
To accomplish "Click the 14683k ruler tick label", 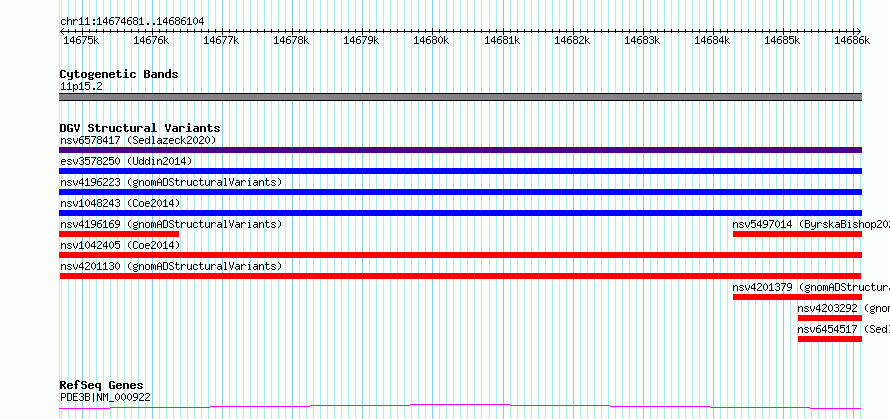I will click(x=642, y=40).
